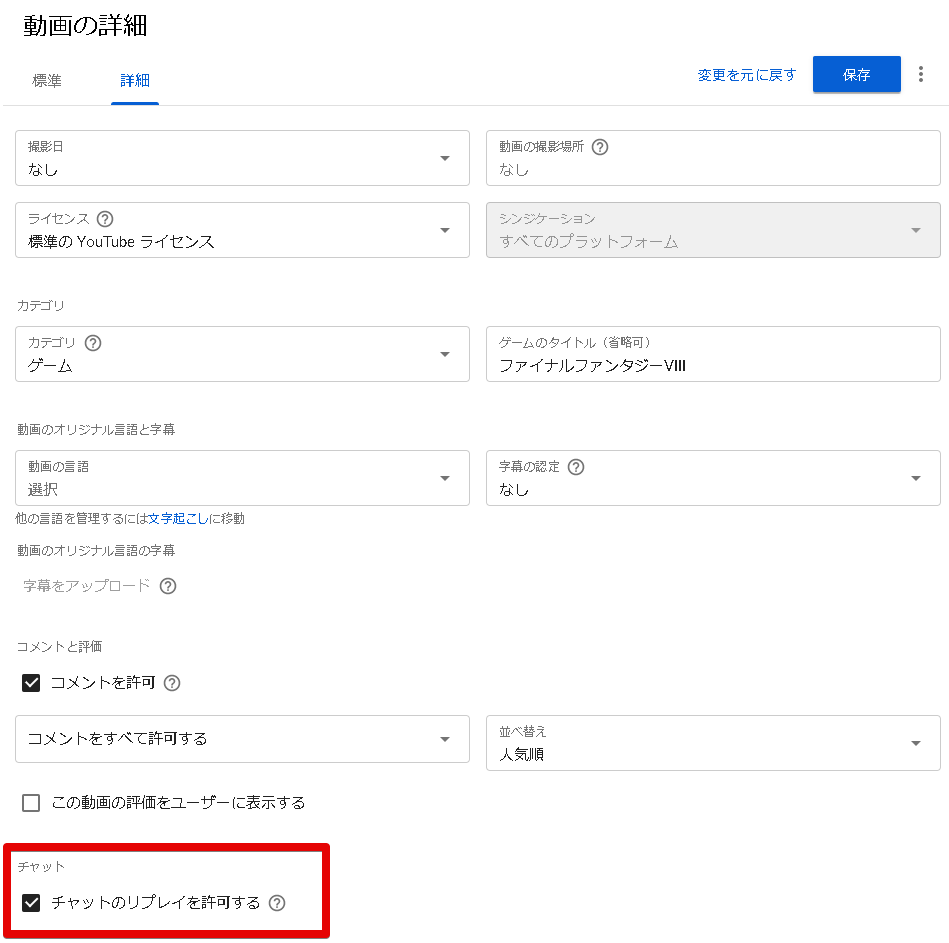Click 変更を元に戻す to undo changes

pos(746,75)
